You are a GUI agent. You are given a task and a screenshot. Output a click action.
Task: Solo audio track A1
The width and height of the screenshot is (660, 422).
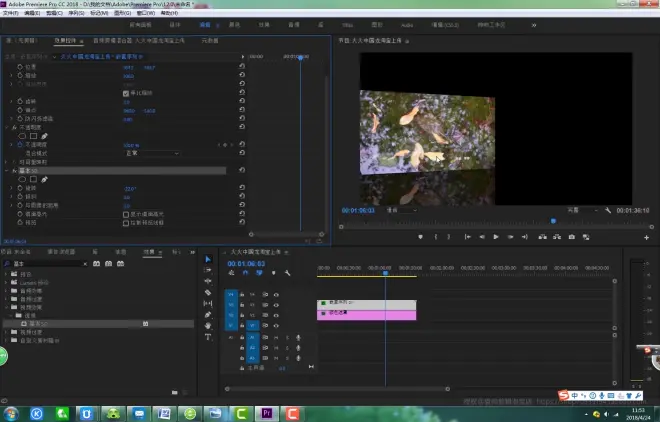click(287, 337)
